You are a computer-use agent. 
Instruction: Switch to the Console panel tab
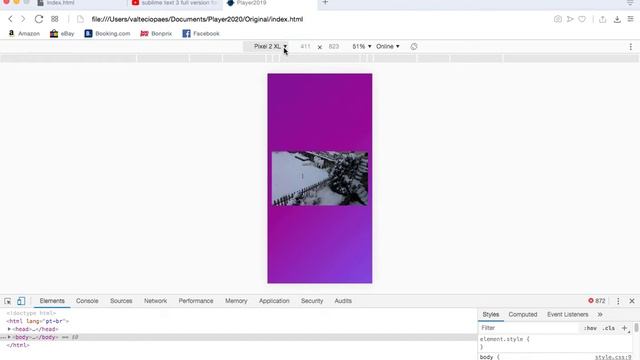click(87, 301)
